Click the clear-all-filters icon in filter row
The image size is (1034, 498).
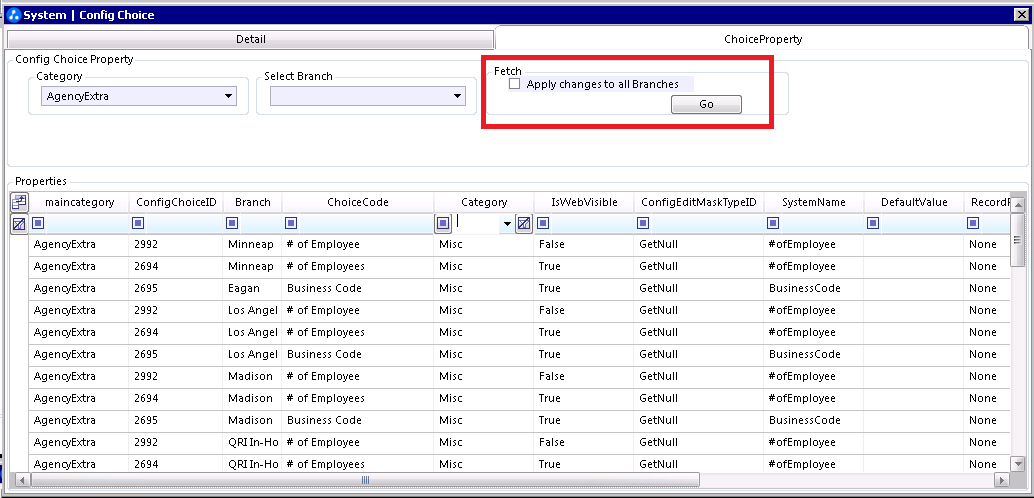pos(19,224)
